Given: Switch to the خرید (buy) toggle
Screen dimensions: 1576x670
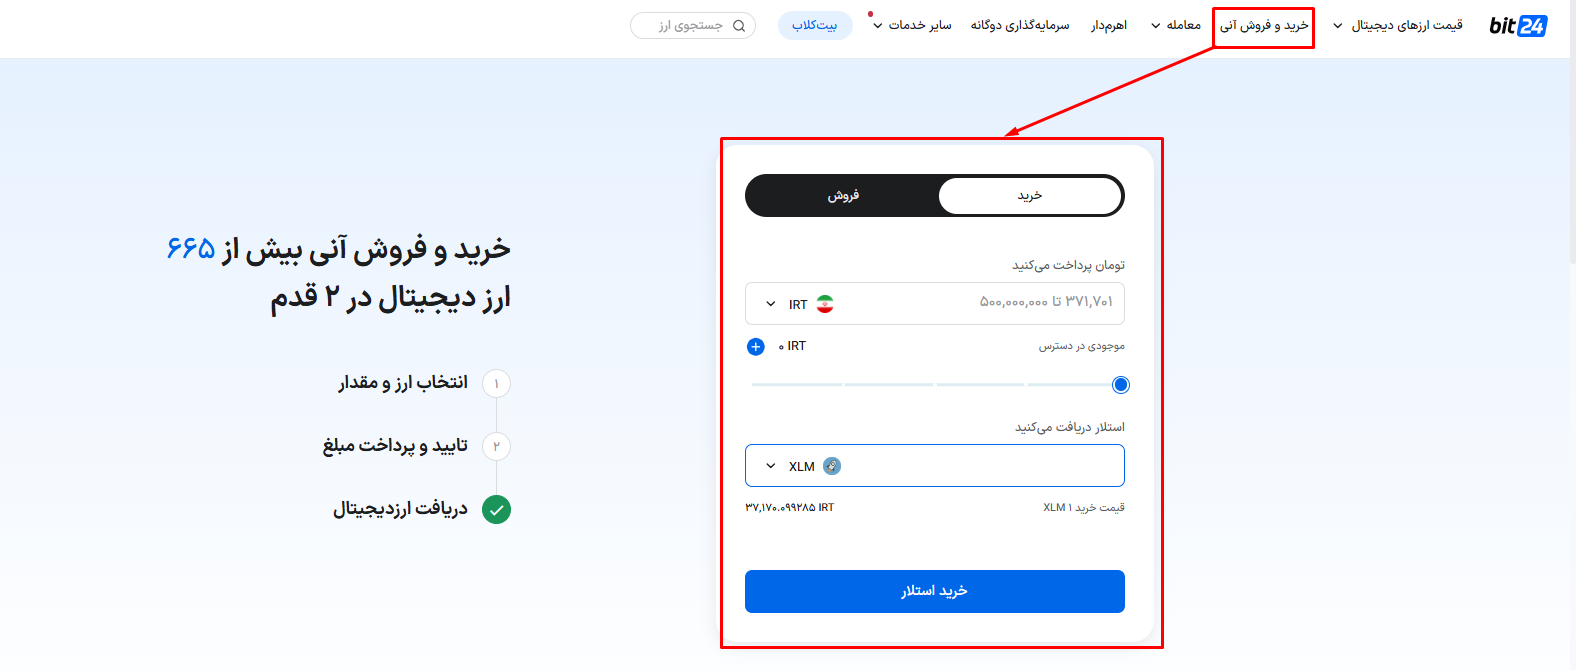Looking at the screenshot, I should coord(1030,196).
